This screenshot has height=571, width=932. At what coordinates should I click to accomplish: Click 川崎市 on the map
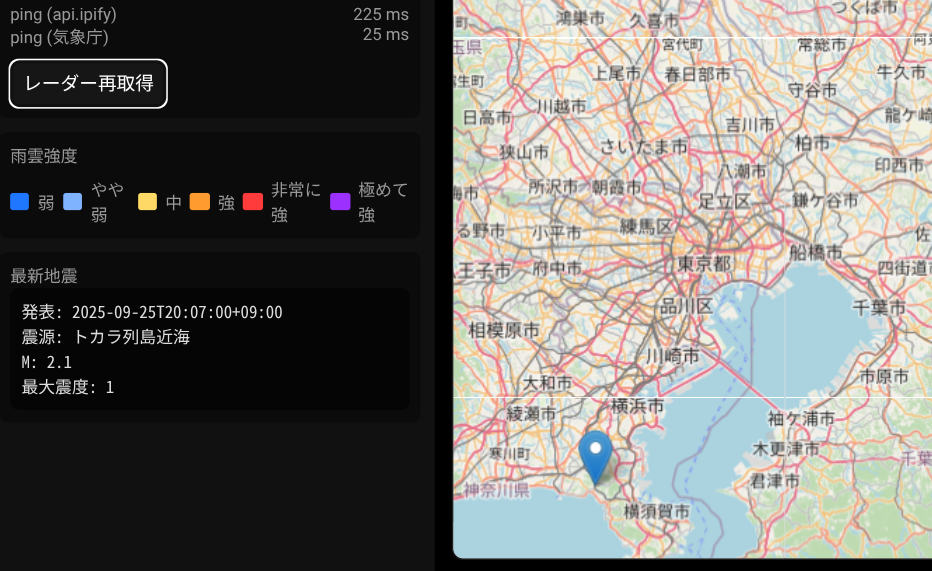pos(671,355)
